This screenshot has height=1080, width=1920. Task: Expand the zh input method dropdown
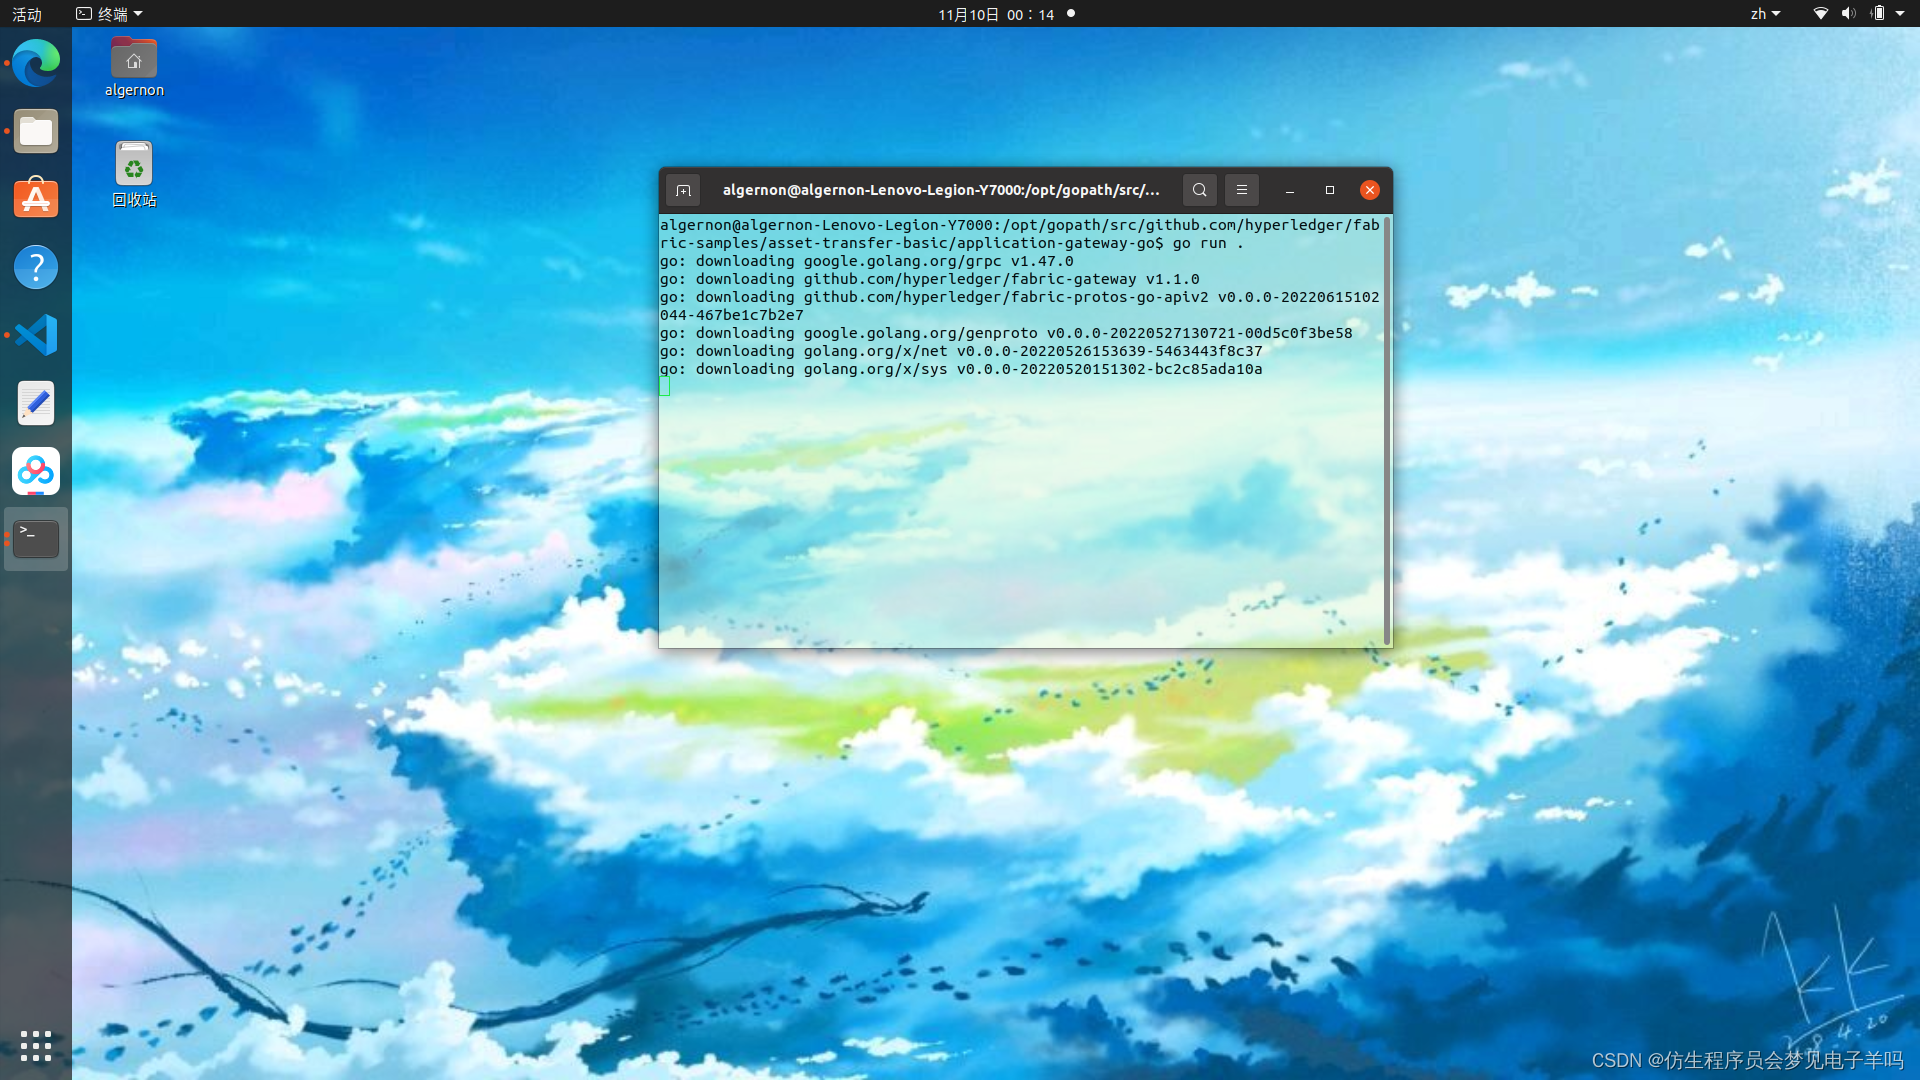(x=1765, y=14)
